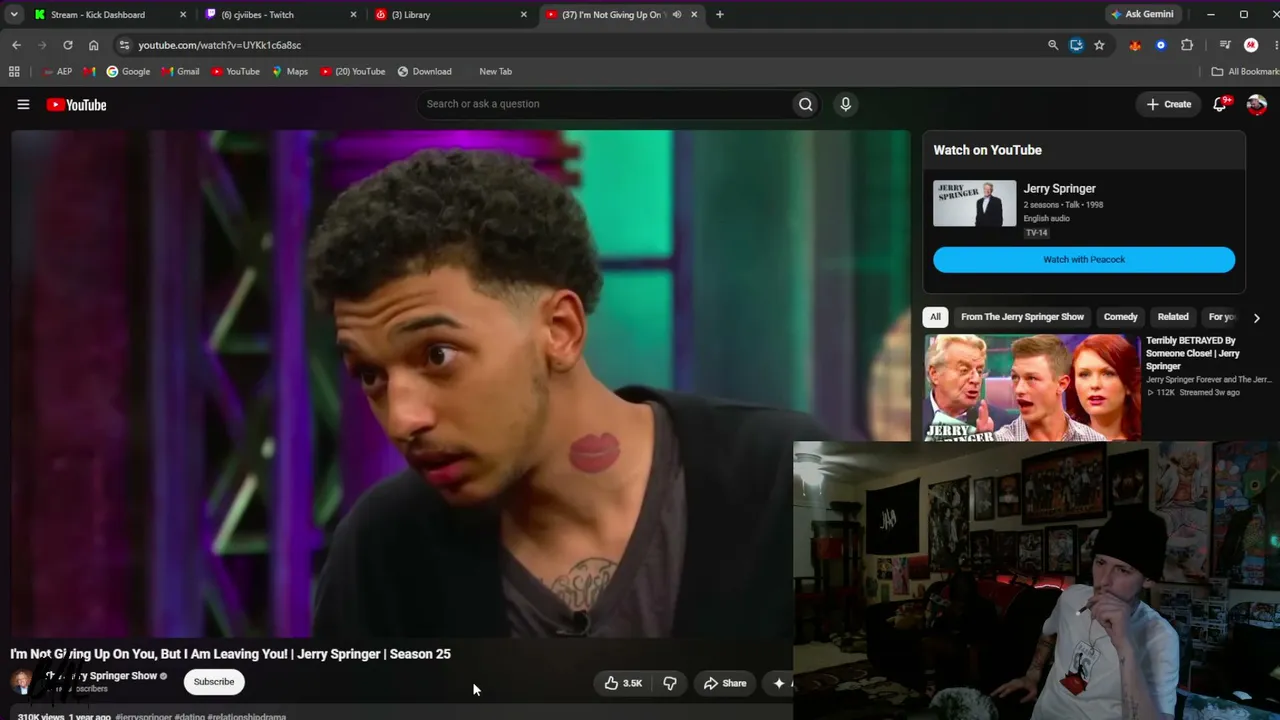Open the Download bookmark
The height and width of the screenshot is (720, 1280).
click(424, 71)
